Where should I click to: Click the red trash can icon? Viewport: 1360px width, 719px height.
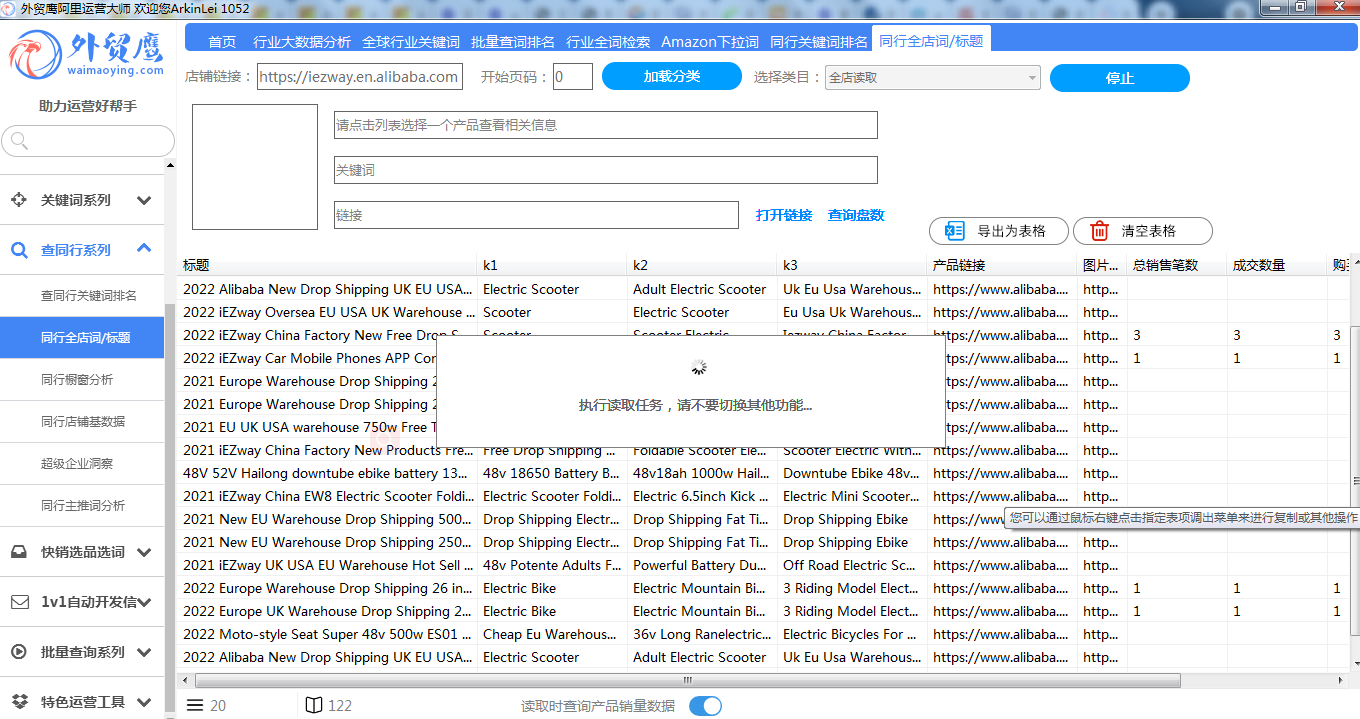pos(1100,231)
